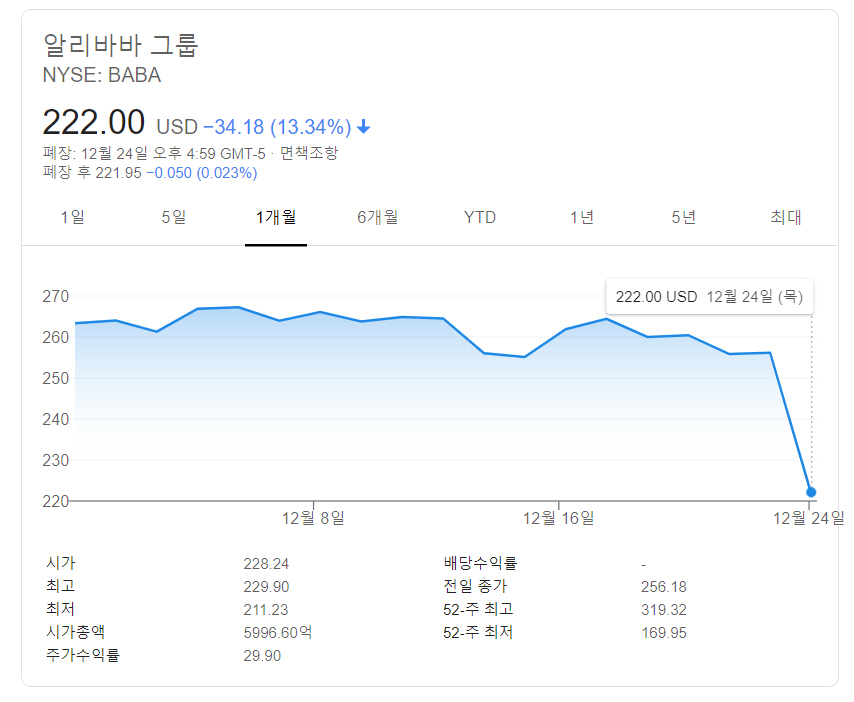Open the YTD performance view
Image resolution: width=854 pixels, height=702 pixels.
[479, 217]
